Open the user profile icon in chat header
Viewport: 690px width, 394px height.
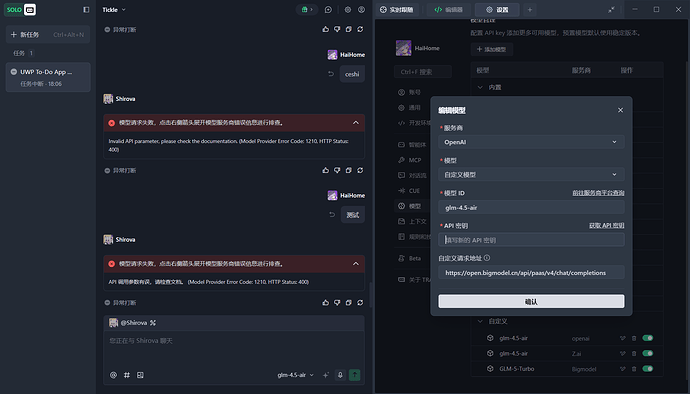tap(361, 10)
